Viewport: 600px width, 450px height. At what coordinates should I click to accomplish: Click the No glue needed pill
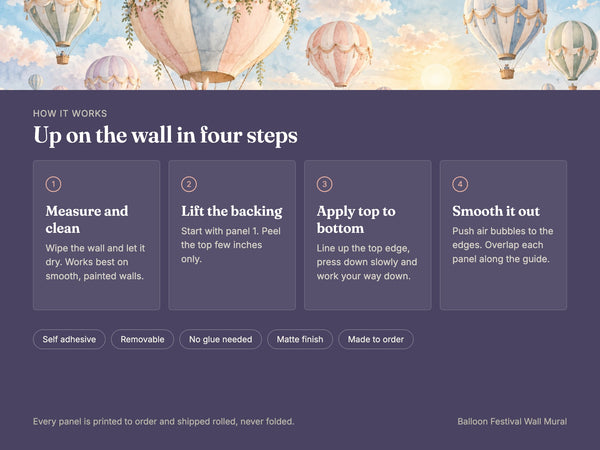[x=221, y=339]
